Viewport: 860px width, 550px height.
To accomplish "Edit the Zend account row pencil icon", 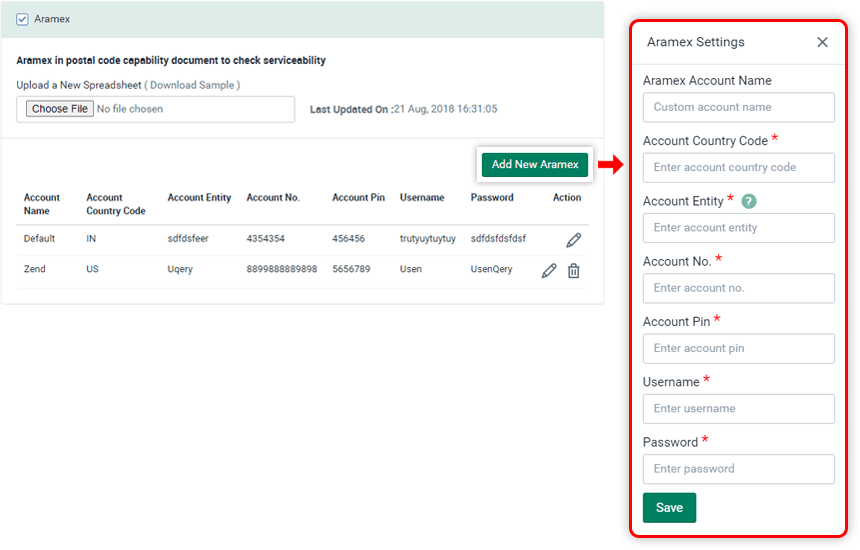I will coord(549,270).
